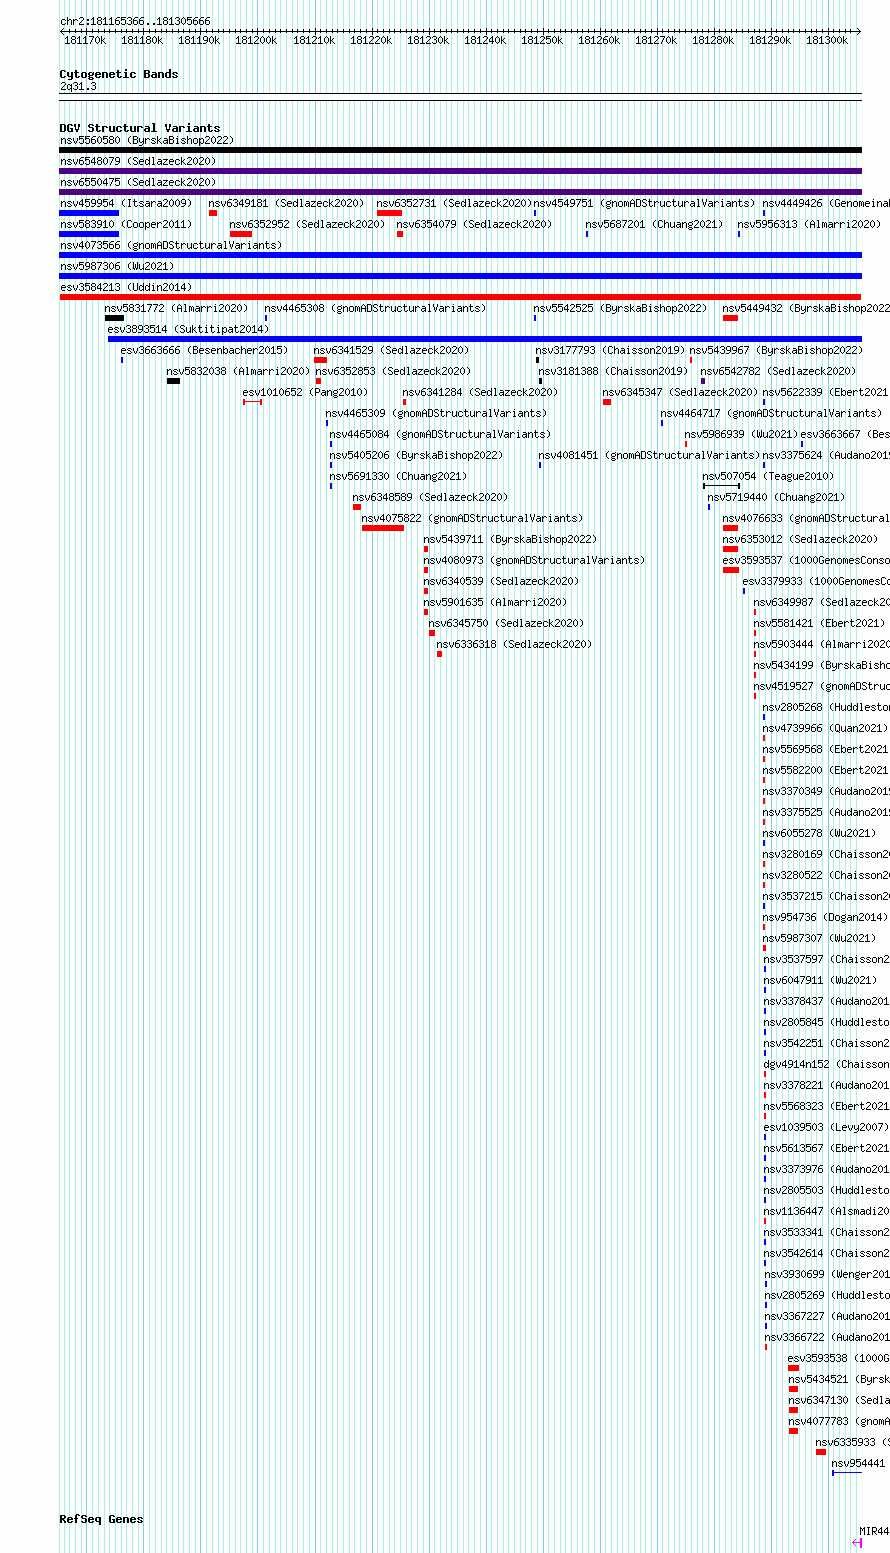890x1553 pixels.
Task: Click nsv4549751 (gnomADStructuralVariants) label
Action: click(x=645, y=204)
